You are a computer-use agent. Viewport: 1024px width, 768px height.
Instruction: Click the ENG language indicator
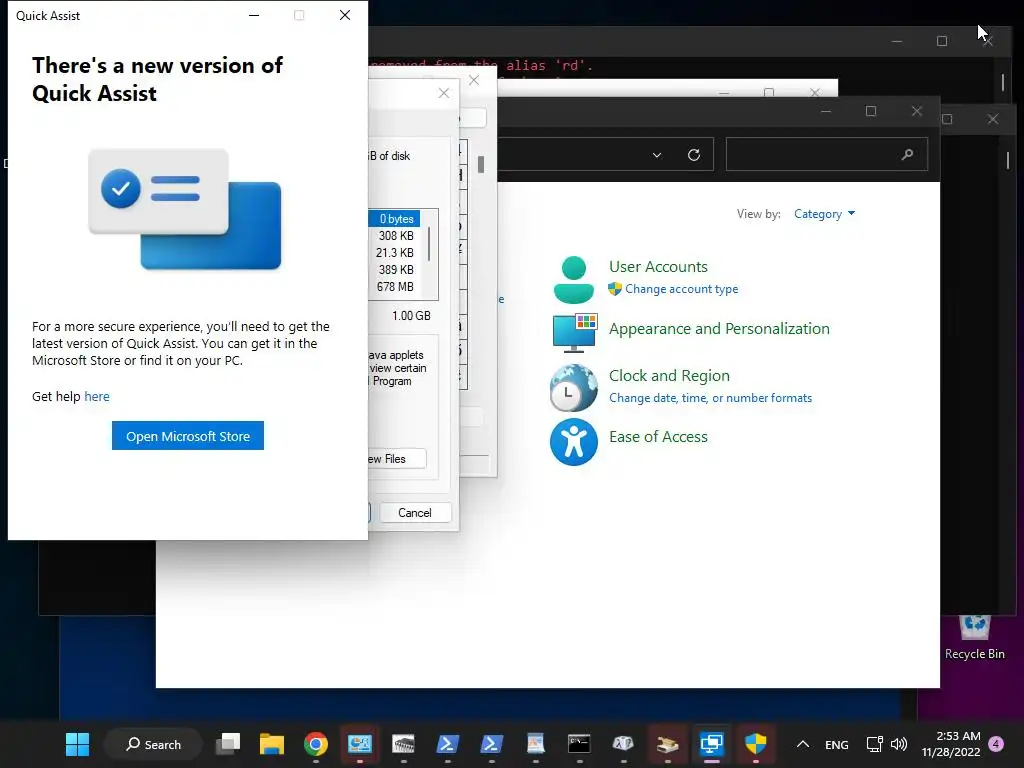[x=837, y=744]
